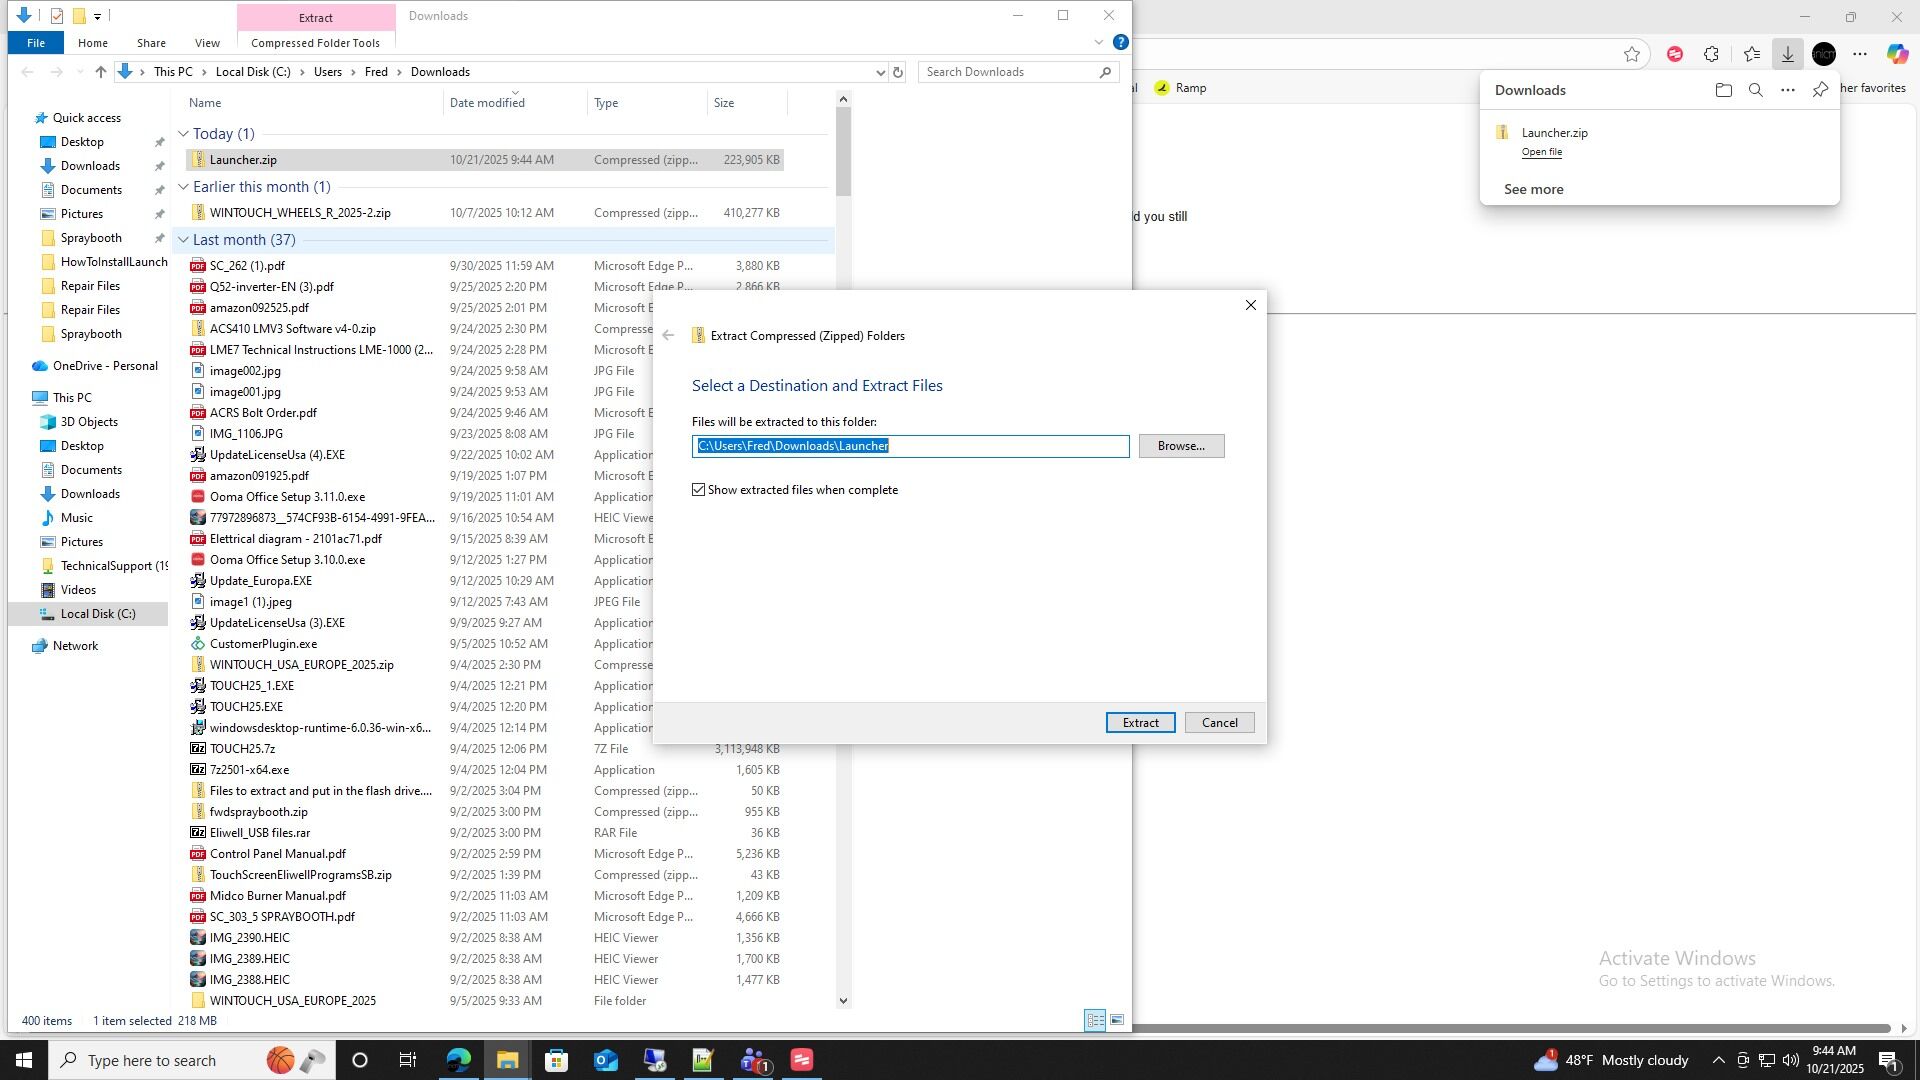Expand the ribbon with the chevron
Screen dimensions: 1920x1080
1098,42
